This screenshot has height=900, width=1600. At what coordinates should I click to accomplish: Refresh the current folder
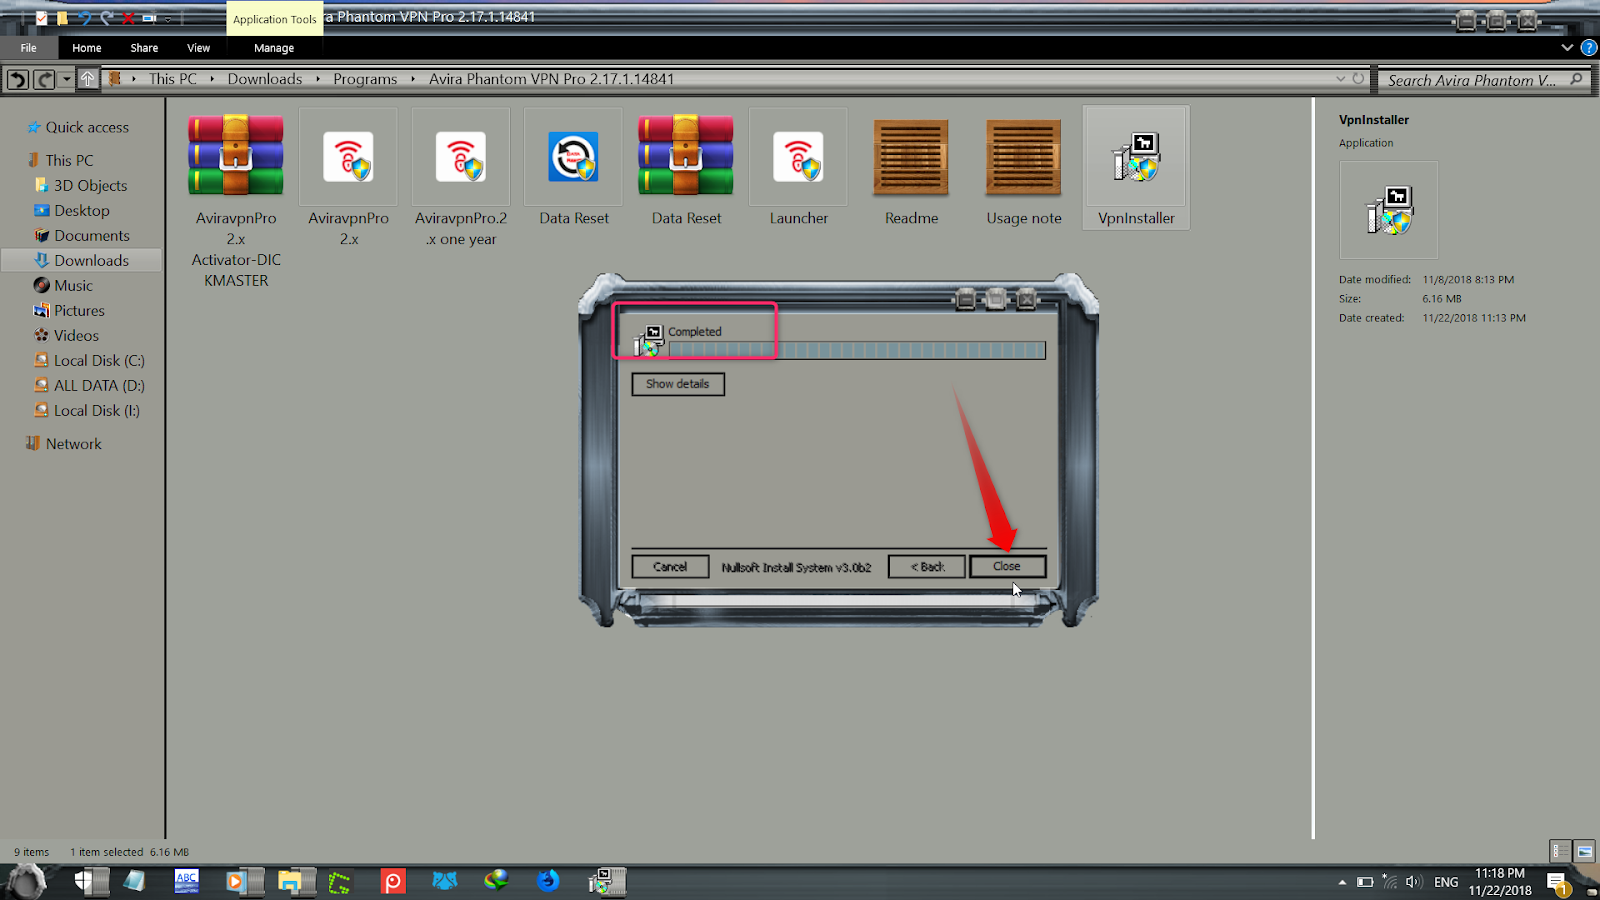pyautogui.click(x=1358, y=79)
